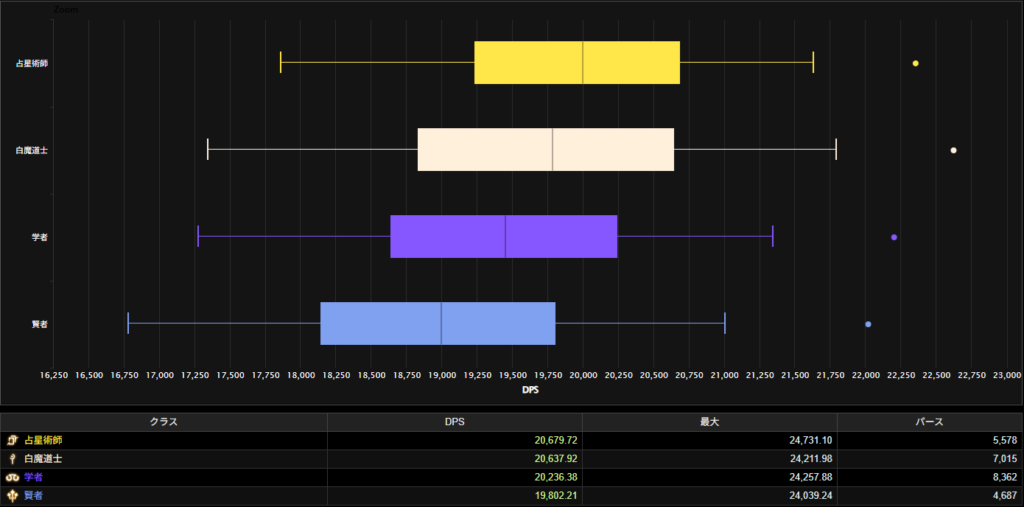The width and height of the screenshot is (1024, 507).
Task: Sort the table by the パース column header
Action: coord(929,422)
